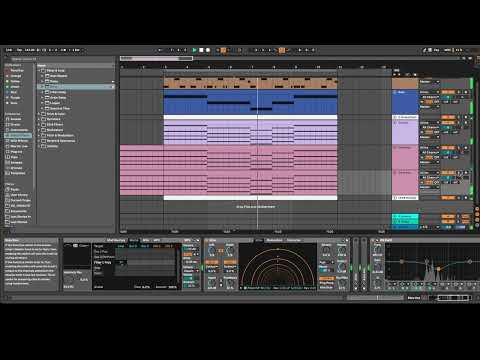Select the Blue collection in the browser
Viewport: 480px width, 360px height.
(x=14, y=92)
